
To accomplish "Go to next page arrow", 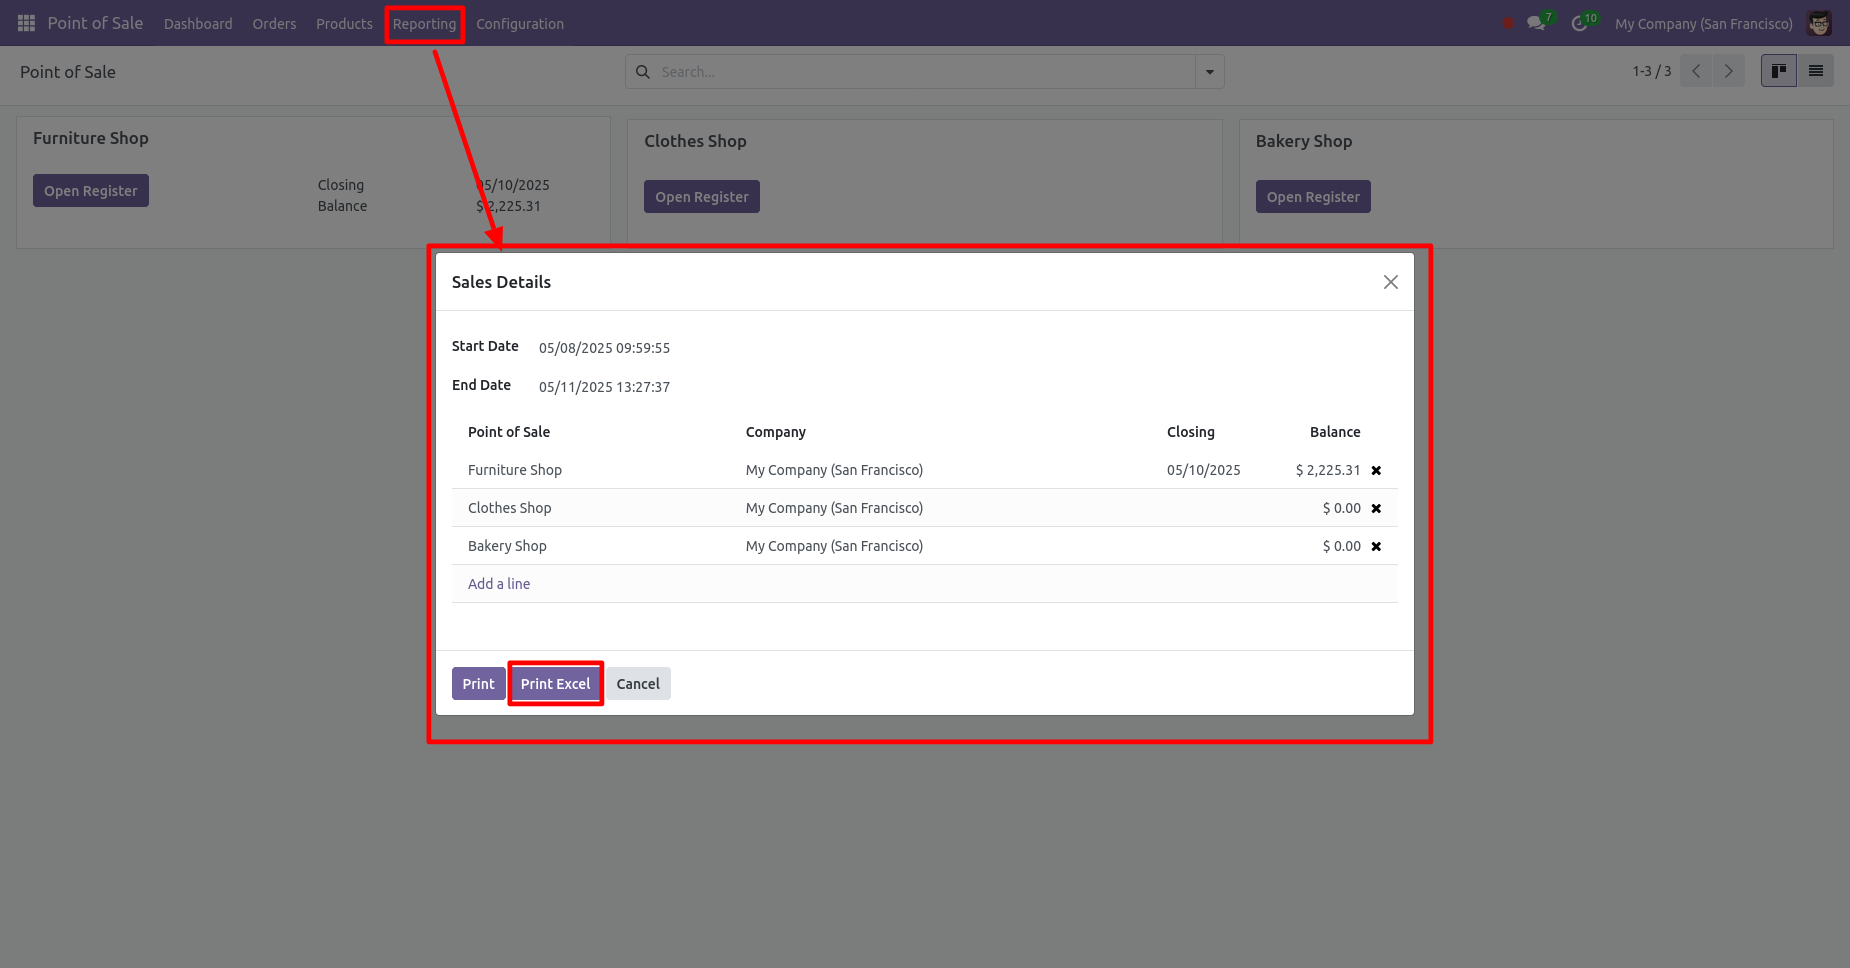I will coord(1729,71).
